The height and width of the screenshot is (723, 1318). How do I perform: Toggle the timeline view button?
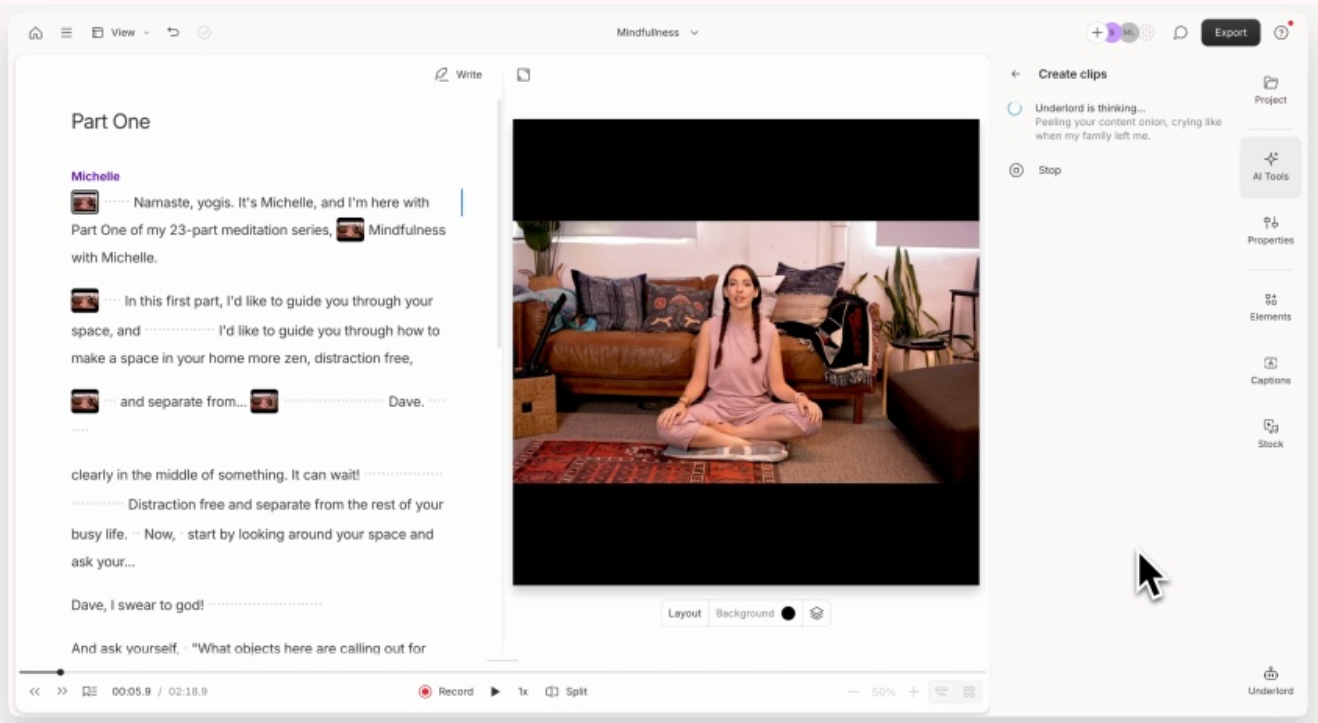(941, 692)
